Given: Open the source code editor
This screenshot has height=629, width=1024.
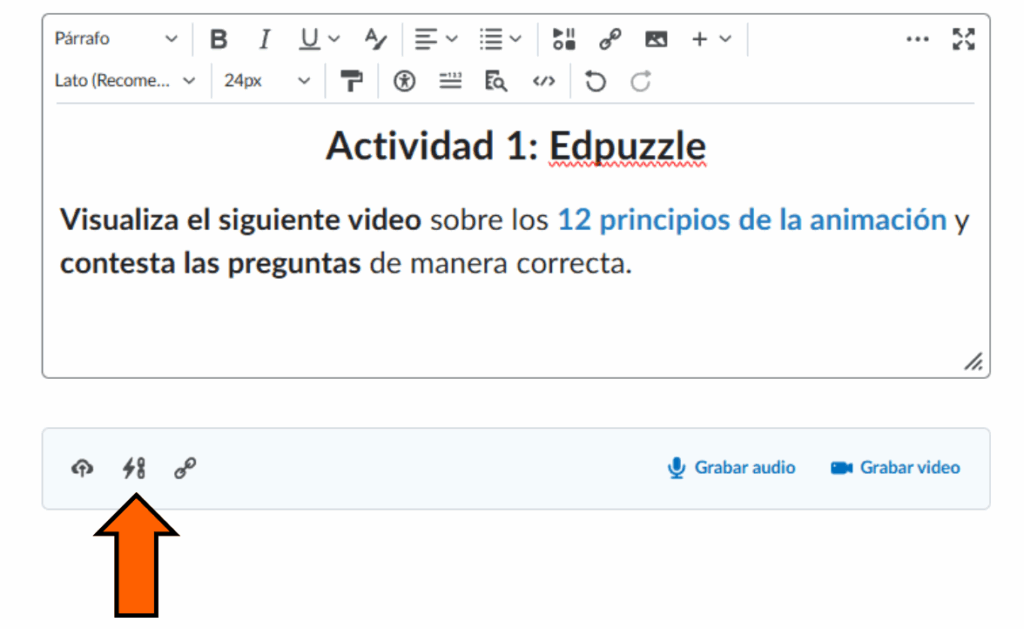Looking at the screenshot, I should pos(543,81).
